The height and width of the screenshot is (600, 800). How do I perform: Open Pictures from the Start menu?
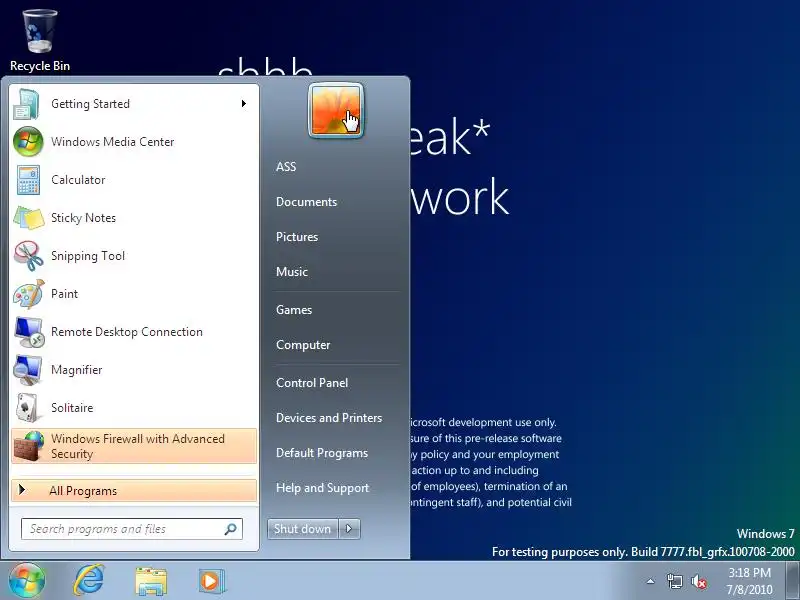click(x=297, y=237)
